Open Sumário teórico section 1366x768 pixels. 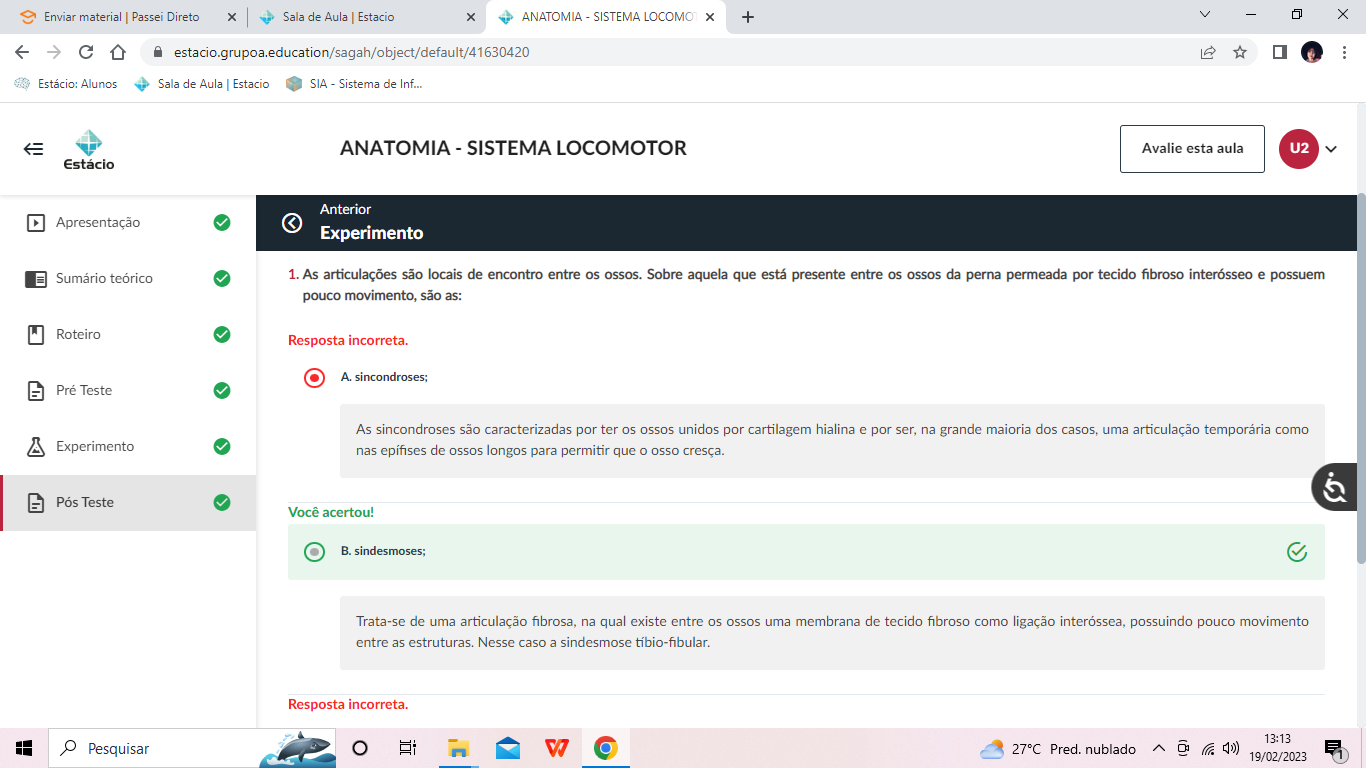[104, 278]
